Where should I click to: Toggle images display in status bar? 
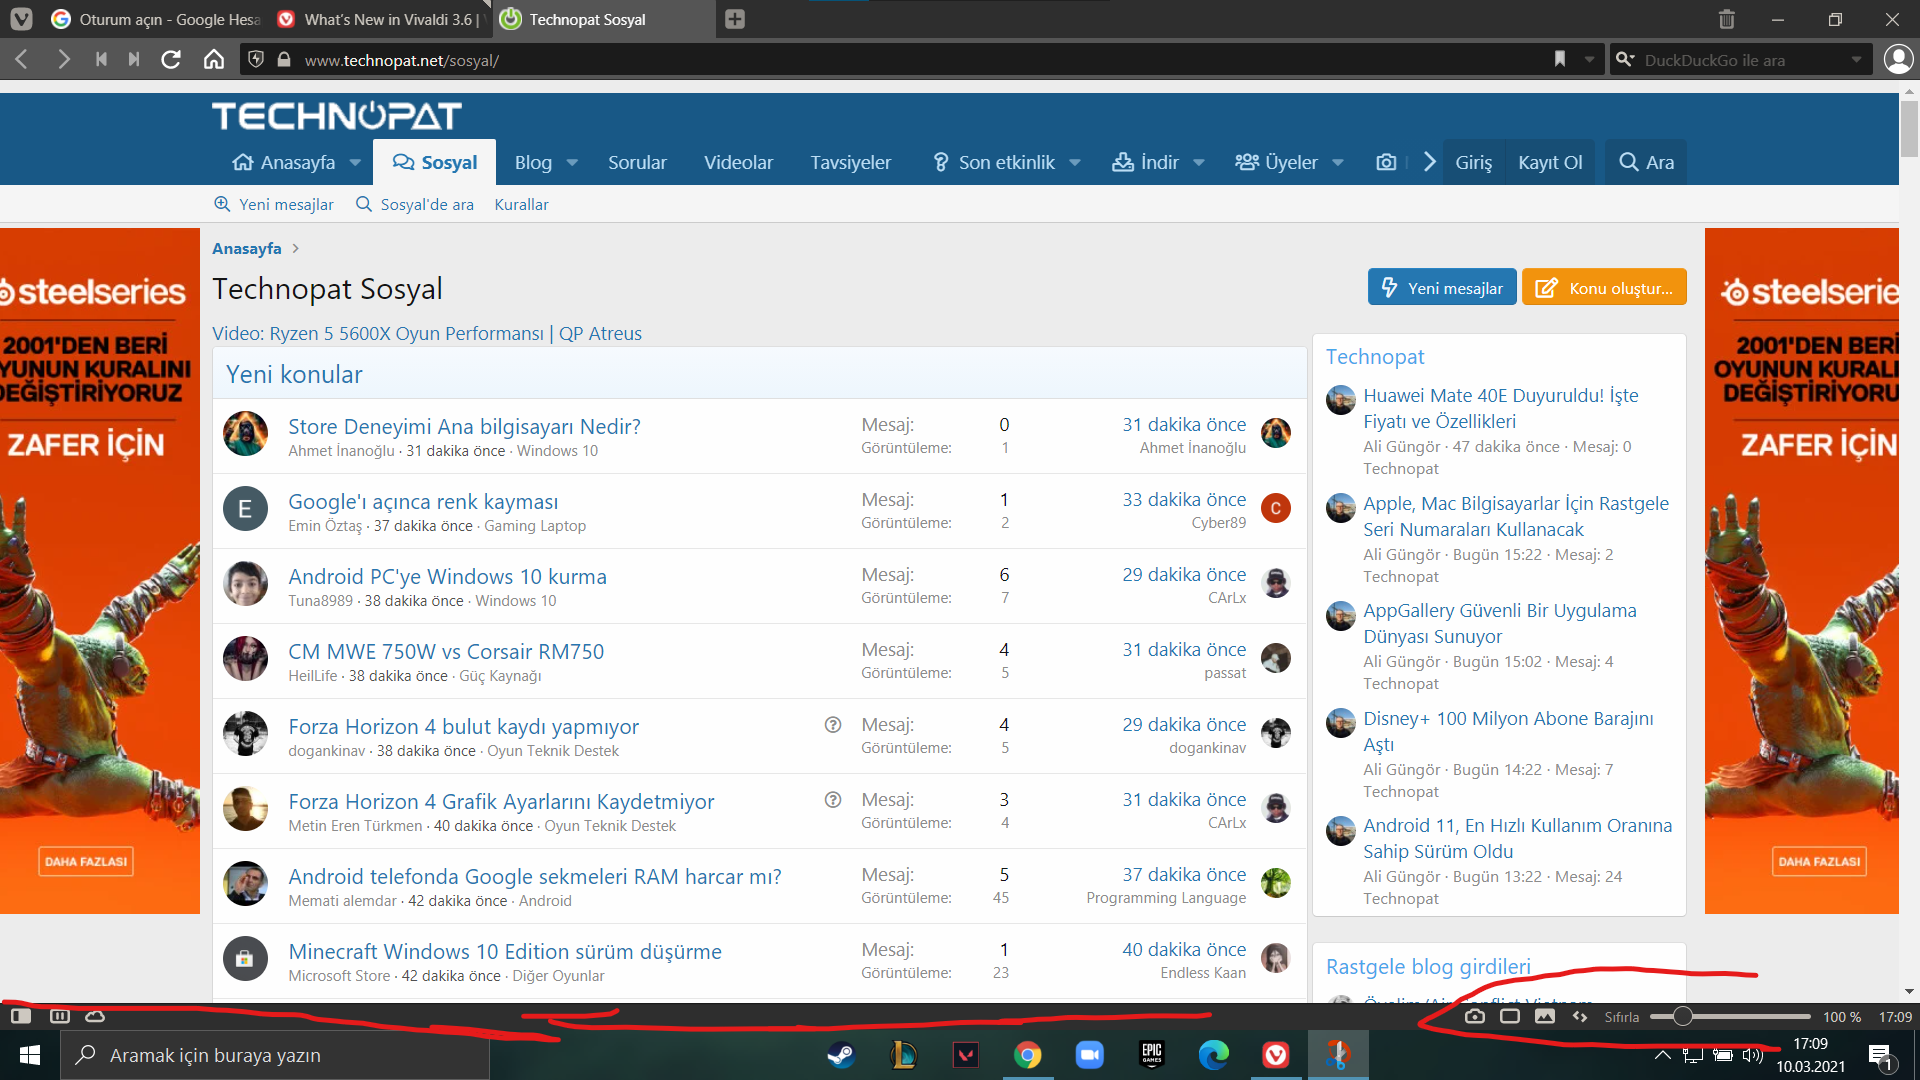pos(1545,1016)
